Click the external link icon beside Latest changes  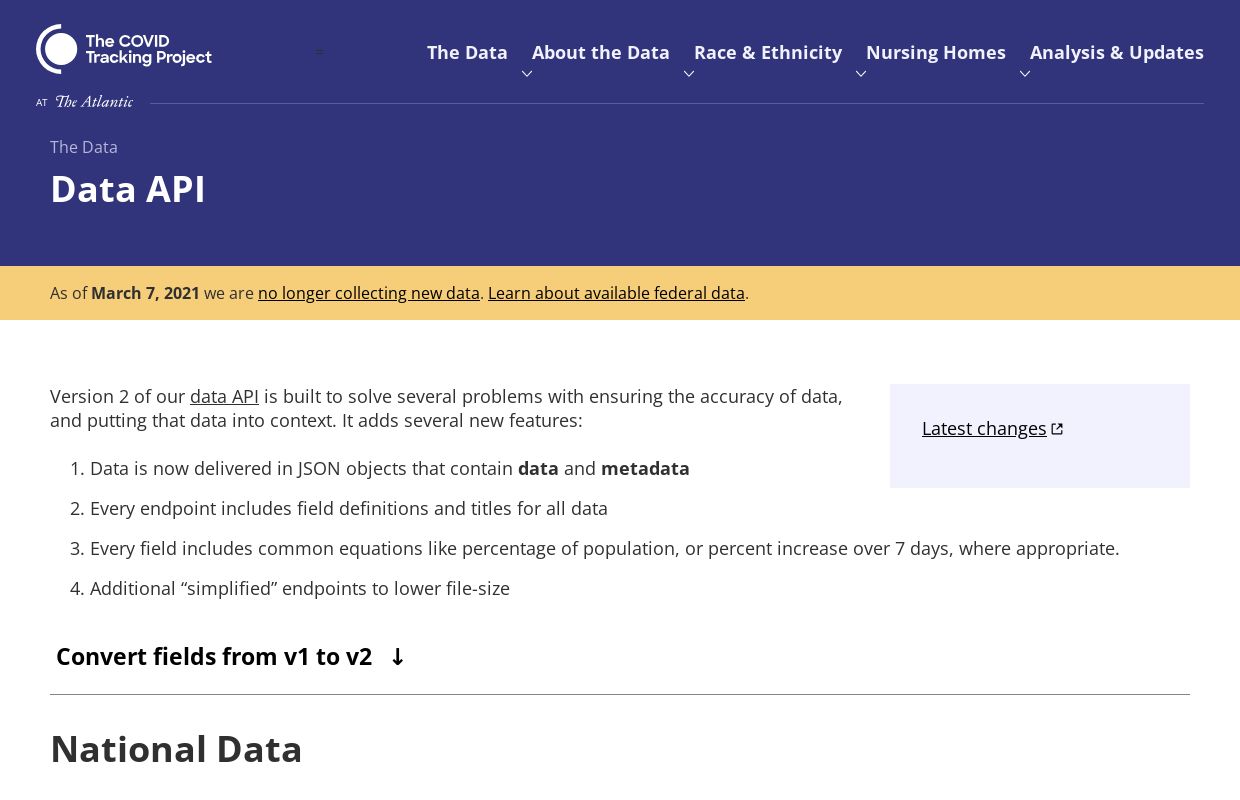tap(1057, 429)
